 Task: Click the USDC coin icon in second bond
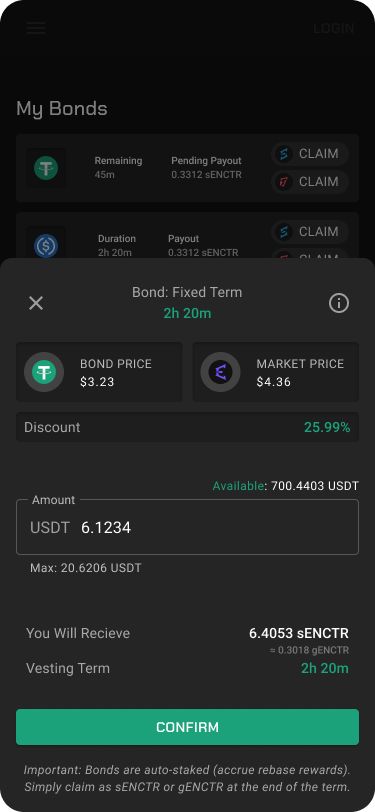(46, 245)
